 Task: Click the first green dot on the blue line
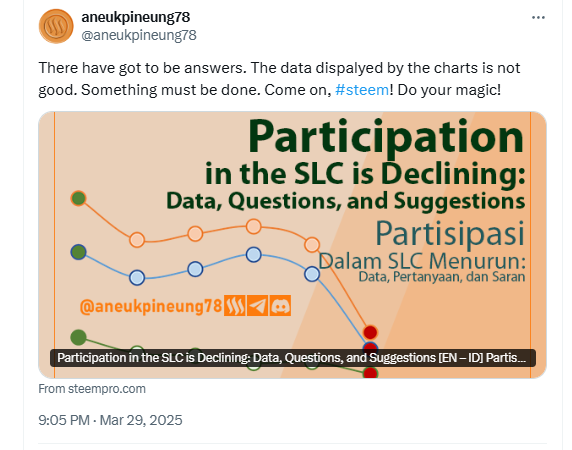tap(78, 252)
